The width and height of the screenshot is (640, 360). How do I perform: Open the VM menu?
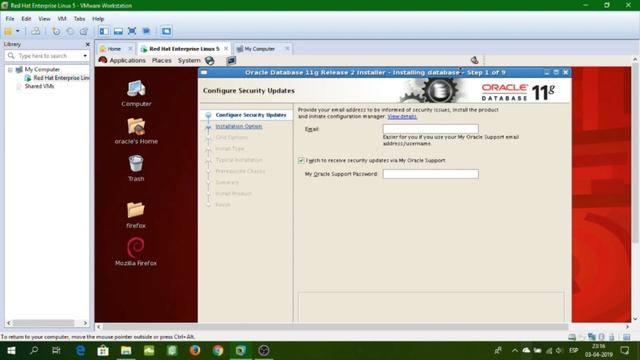pyautogui.click(x=62, y=19)
